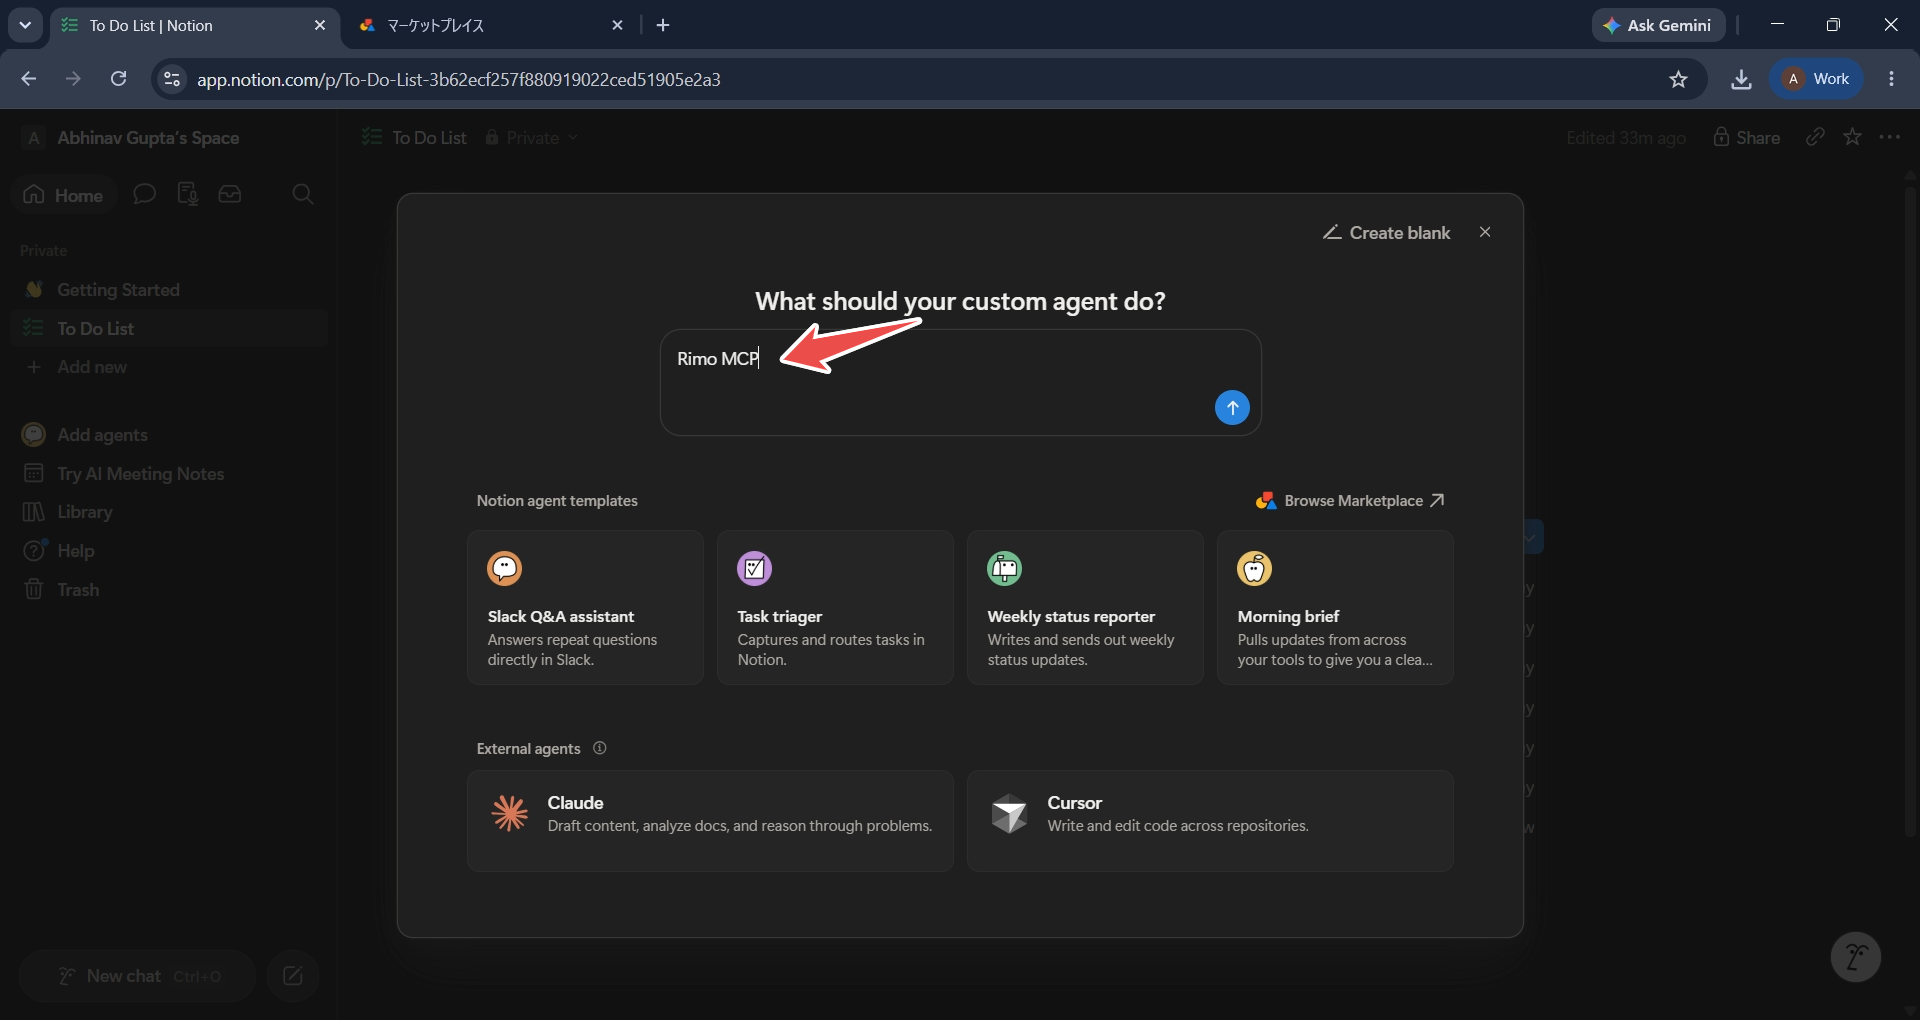This screenshot has width=1920, height=1020.
Task: Go forward in browser history
Action: (73, 79)
